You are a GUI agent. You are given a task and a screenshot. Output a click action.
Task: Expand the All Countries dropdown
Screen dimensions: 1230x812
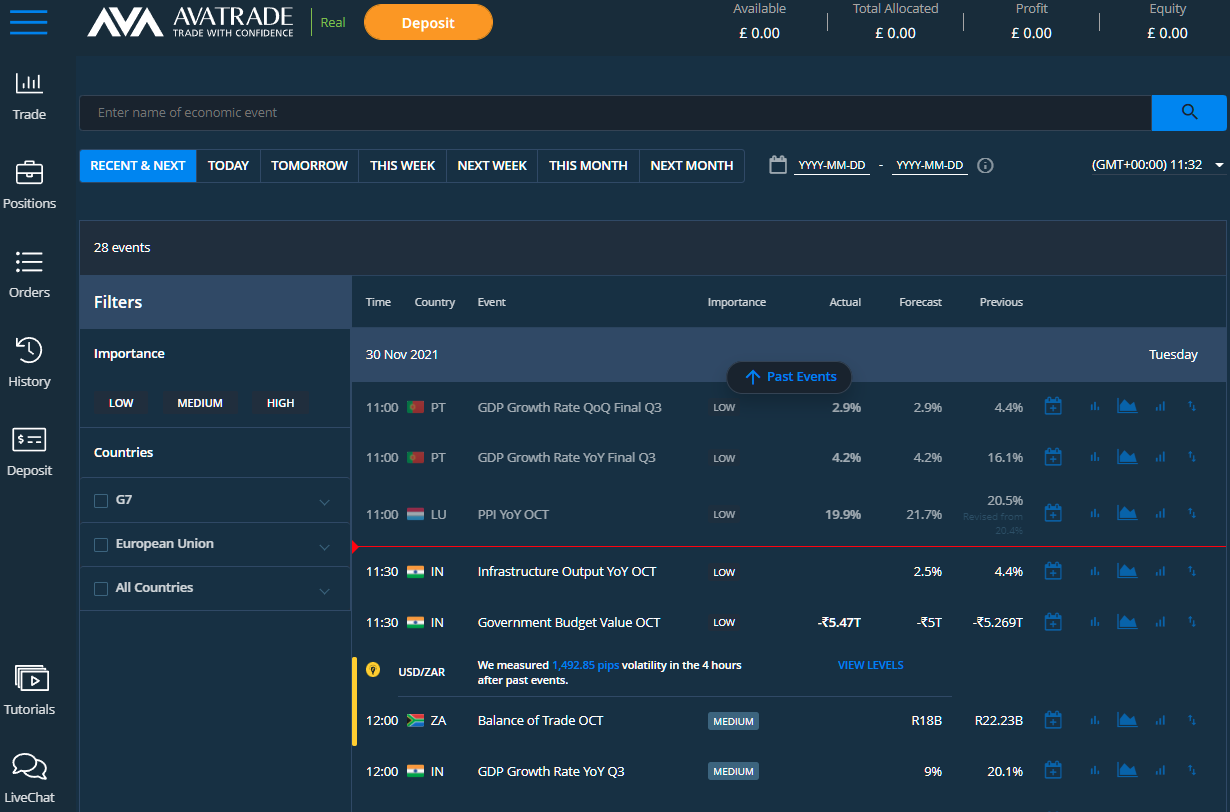pos(324,588)
